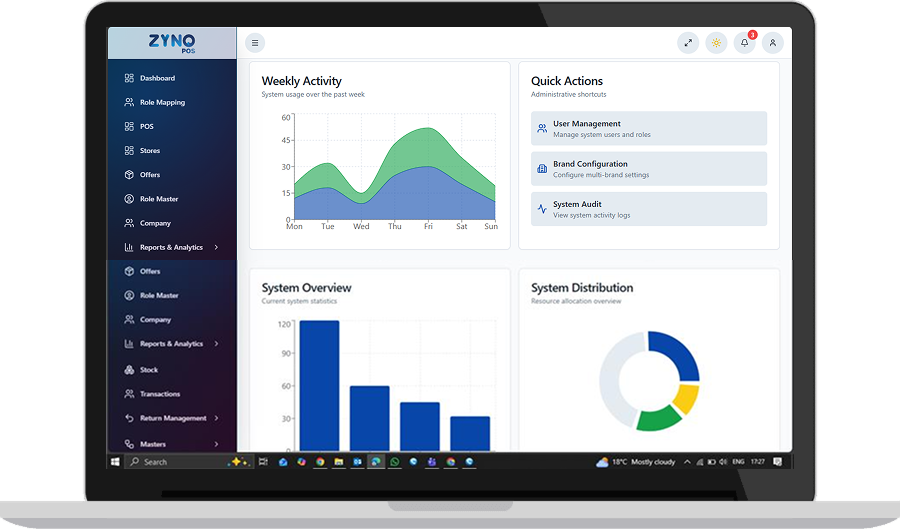Open the Windows notification center icon

click(x=777, y=462)
